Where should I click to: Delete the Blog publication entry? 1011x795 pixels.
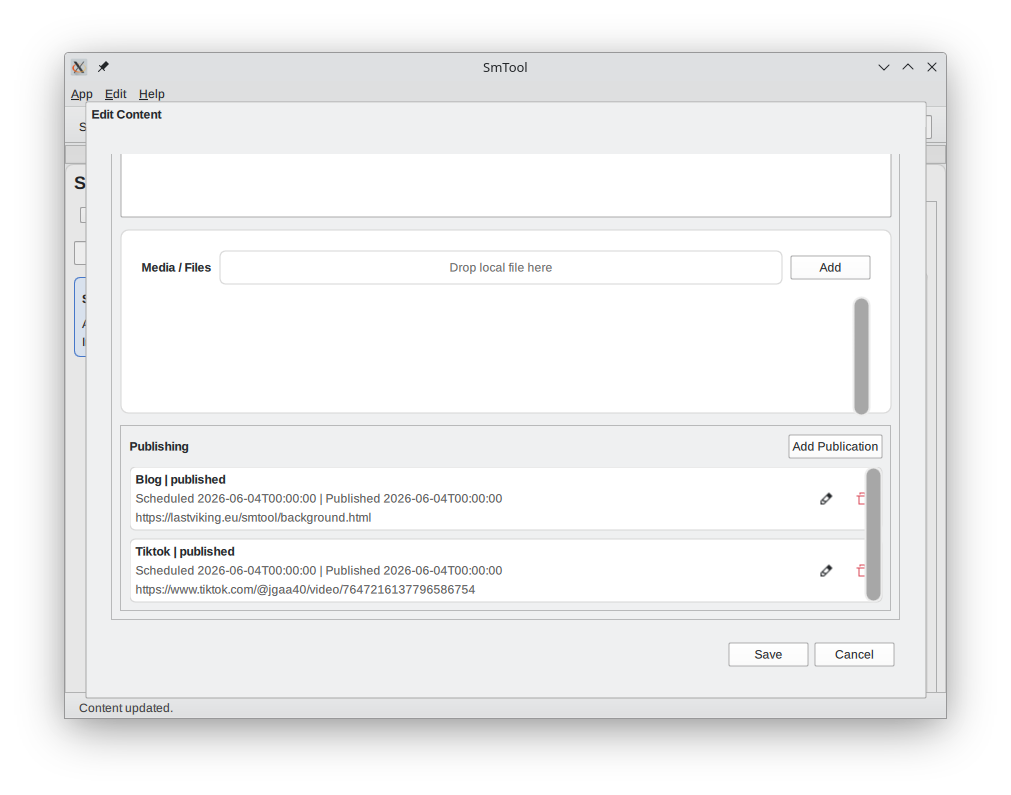[x=860, y=498]
